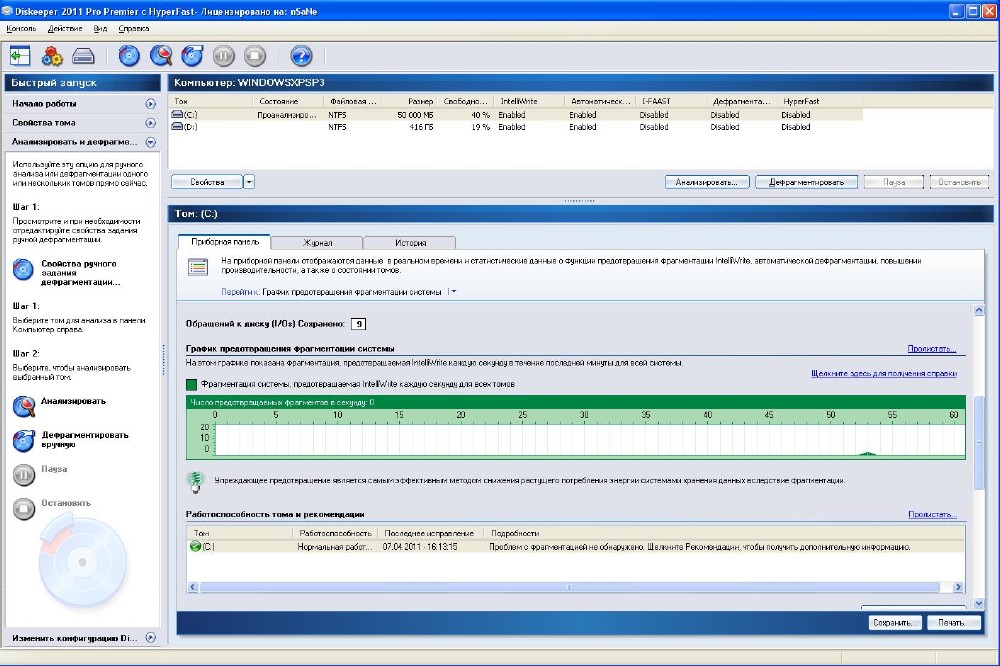1000x666 pixels.
Task: Click the dashboard list icon beside the description
Action: click(198, 267)
